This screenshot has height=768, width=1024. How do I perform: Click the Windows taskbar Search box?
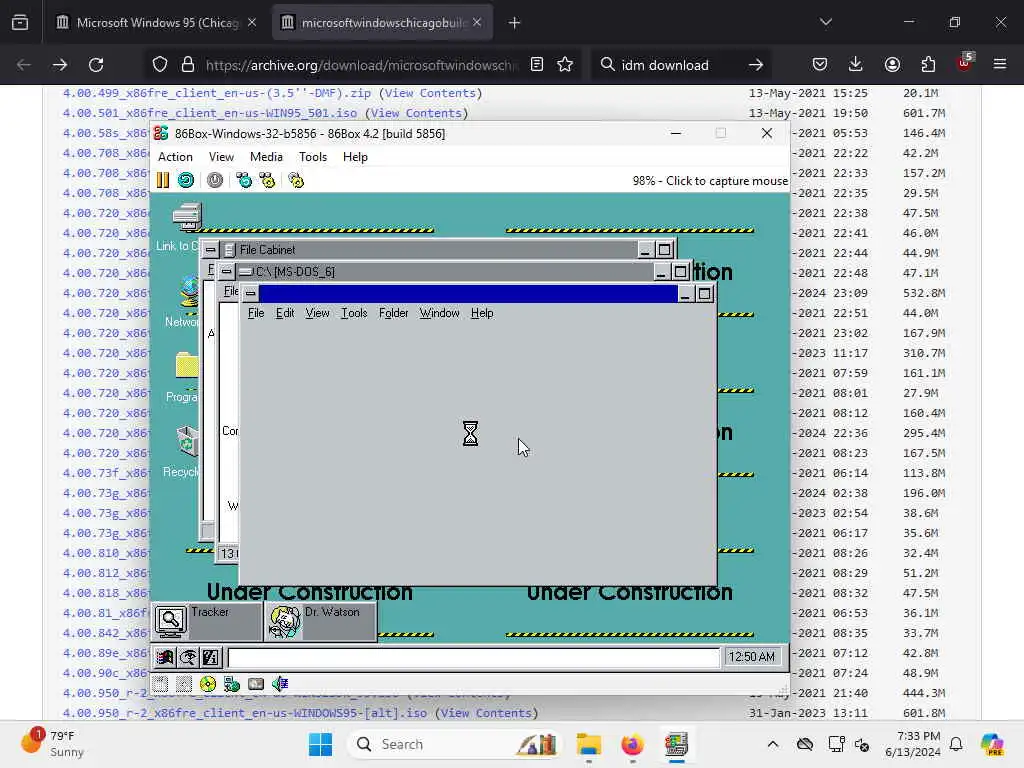pyautogui.click(x=455, y=744)
